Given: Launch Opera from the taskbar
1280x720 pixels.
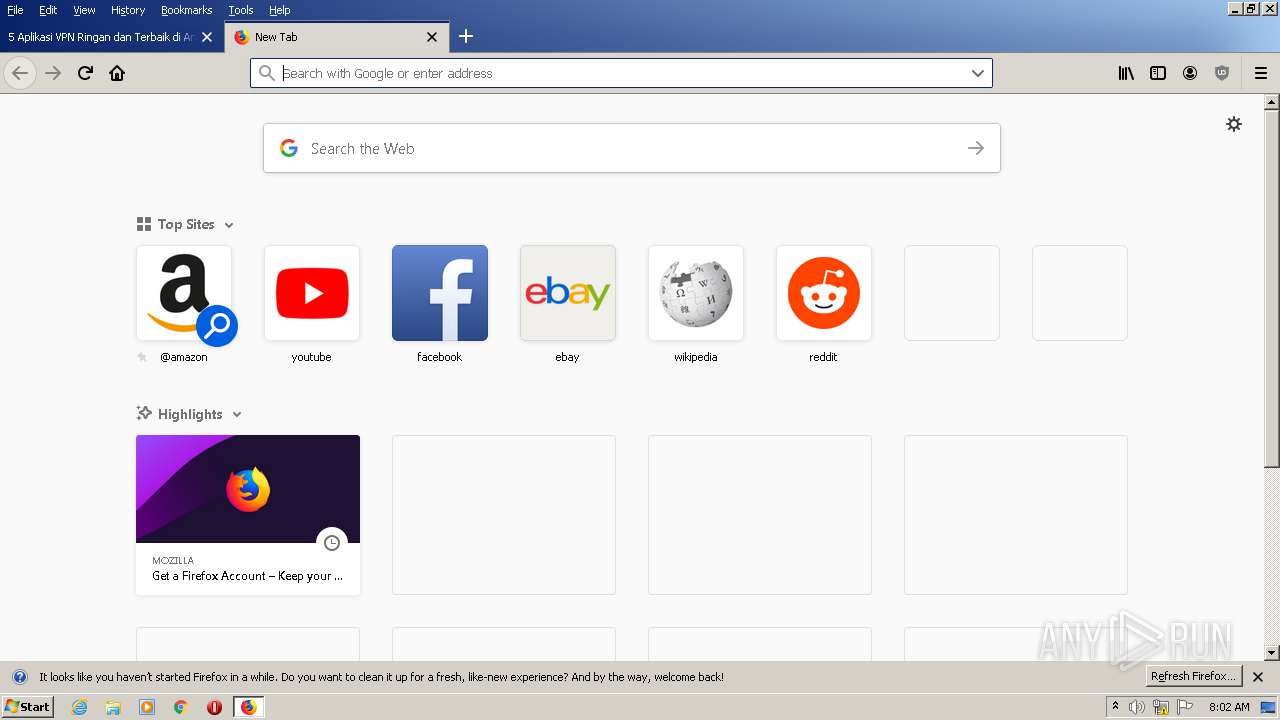Looking at the screenshot, I should click(x=214, y=707).
